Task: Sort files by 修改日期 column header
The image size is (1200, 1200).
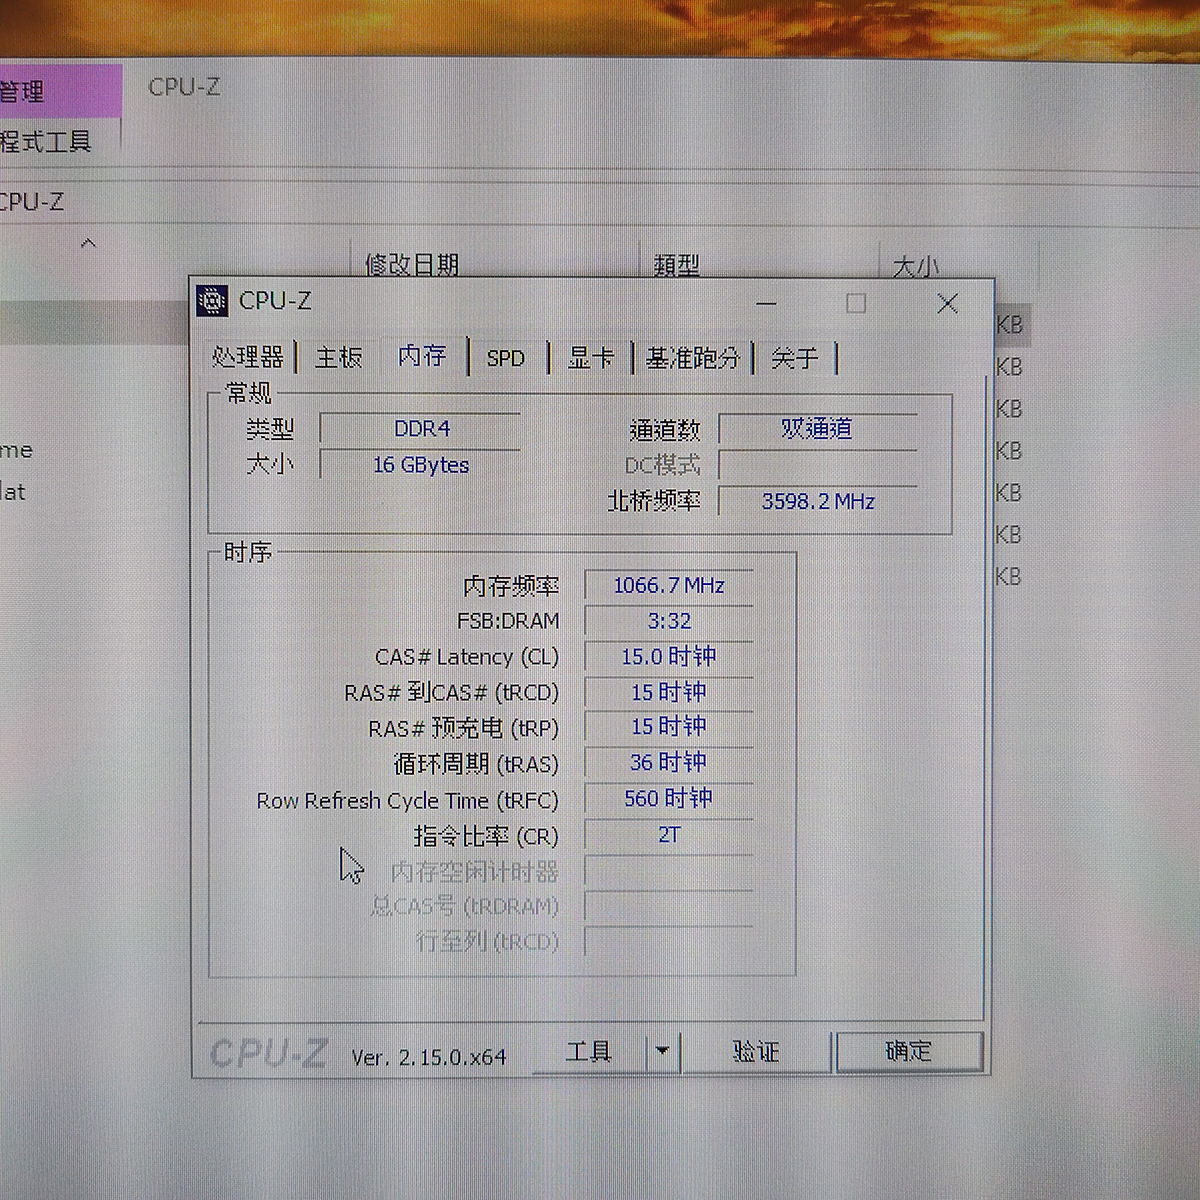Action: click(x=412, y=264)
